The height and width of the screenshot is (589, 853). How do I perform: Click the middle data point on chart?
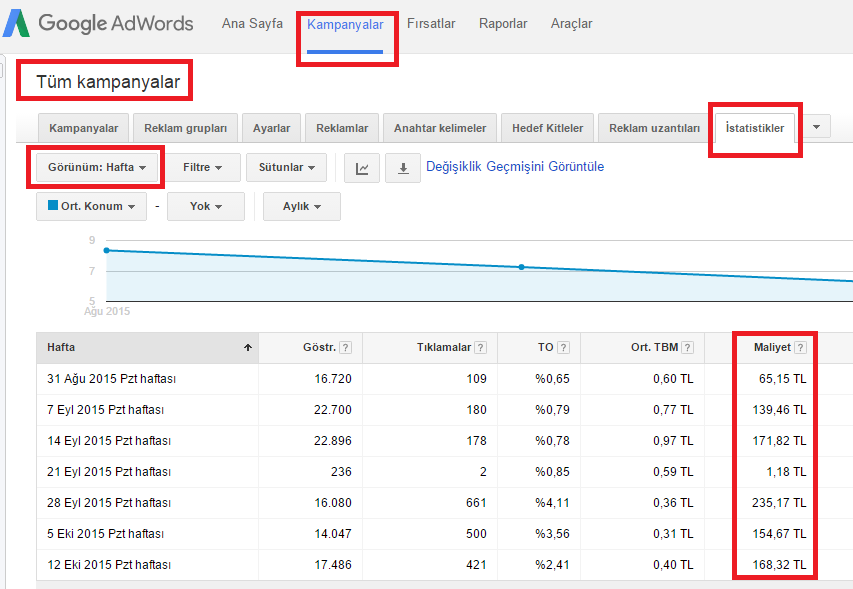click(x=521, y=267)
